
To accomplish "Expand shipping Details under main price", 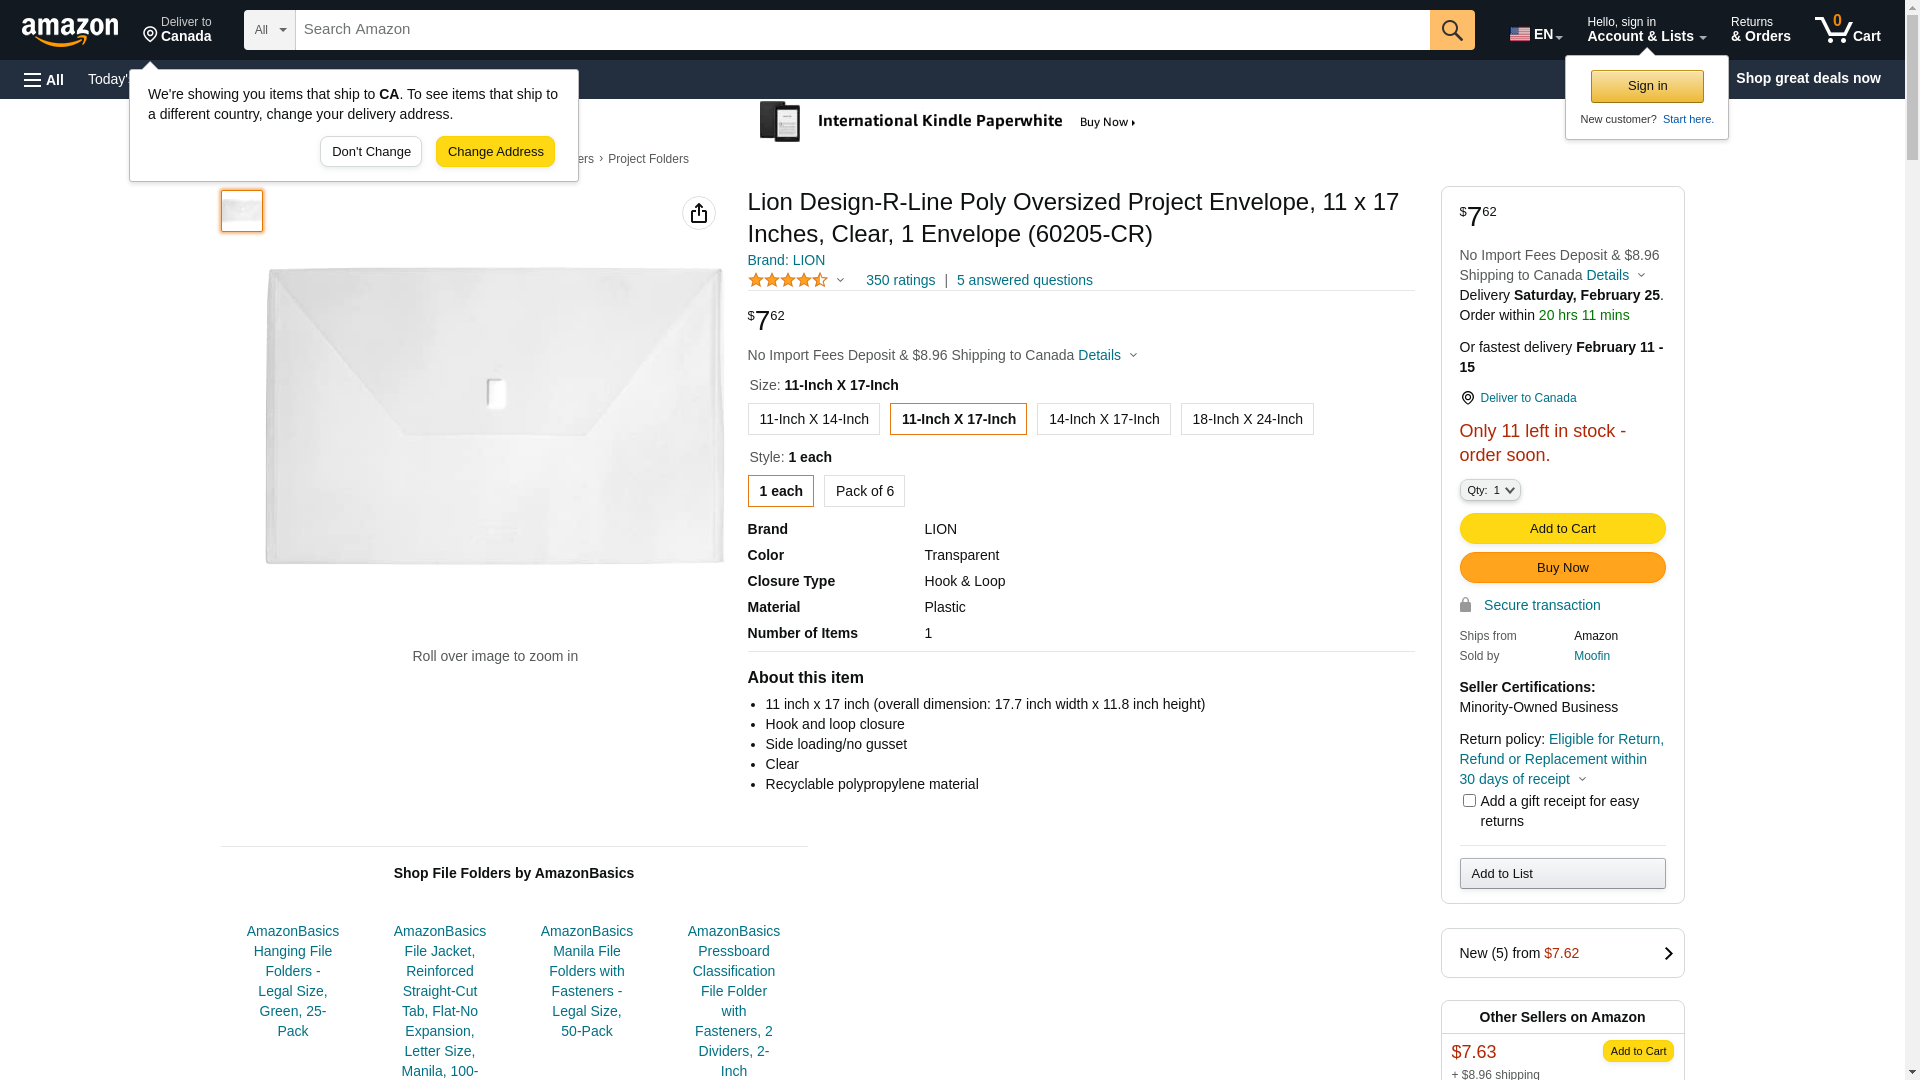I will point(1107,355).
